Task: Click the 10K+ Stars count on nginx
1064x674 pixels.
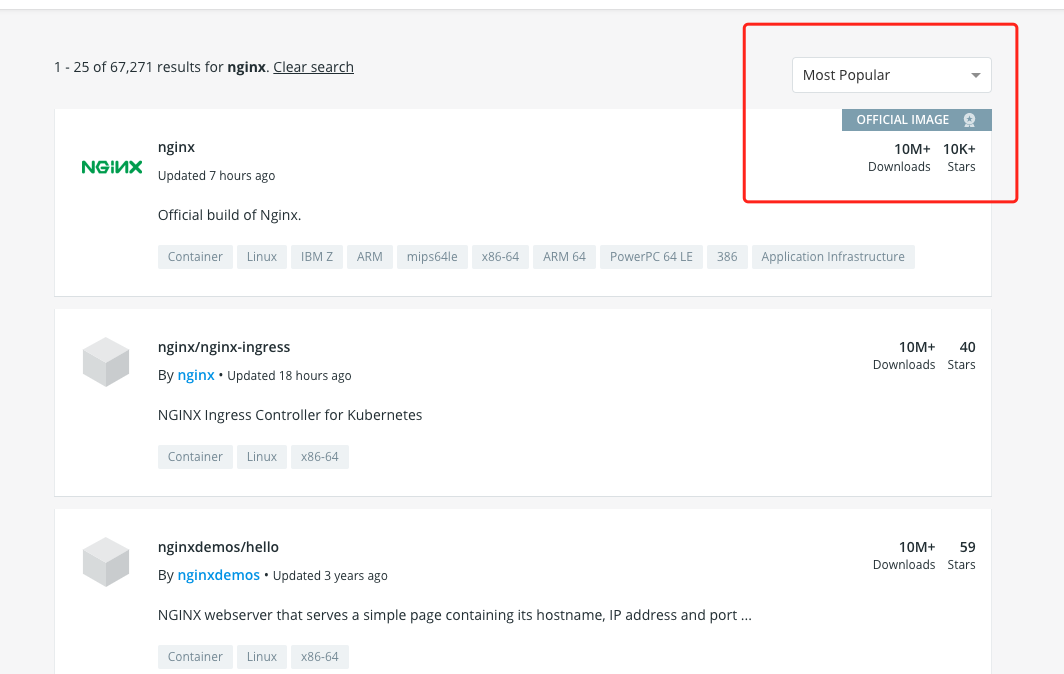Action: [960, 157]
